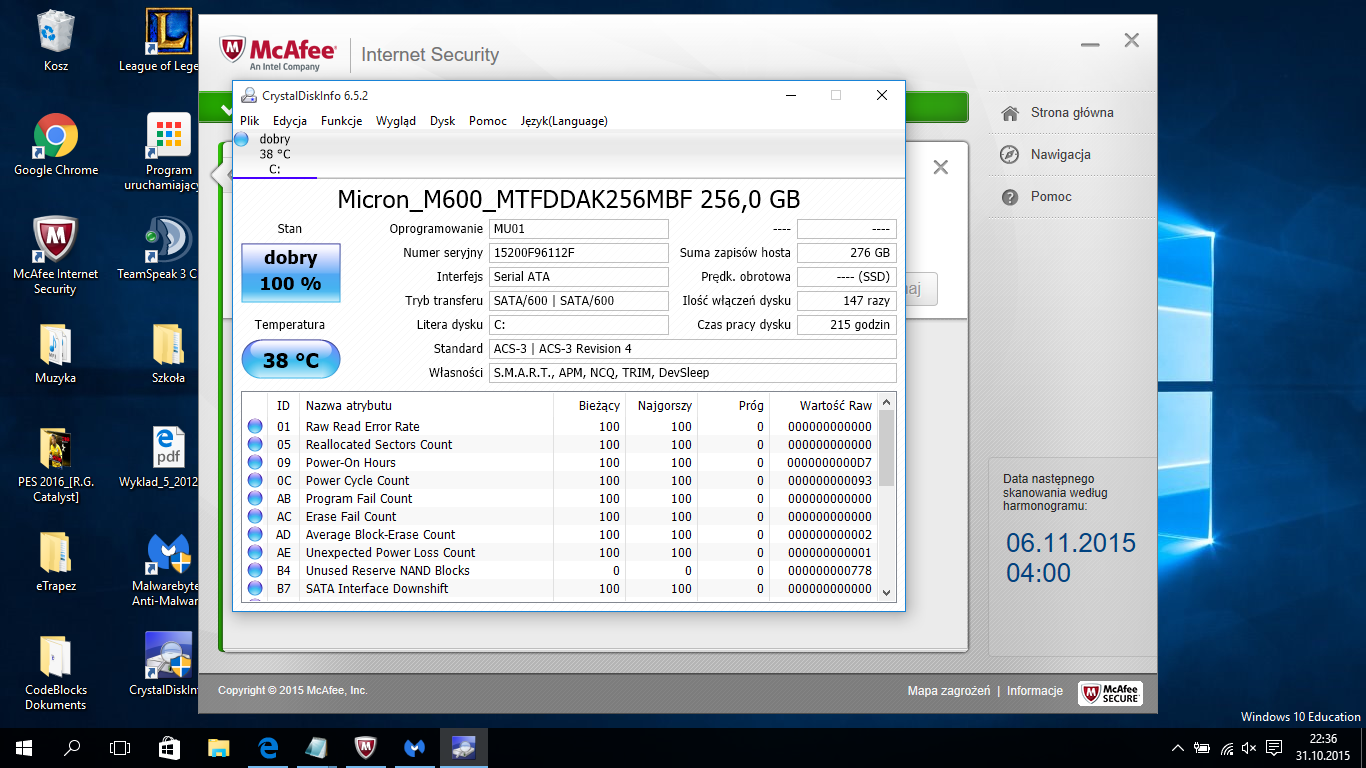Open the Informacje link in McAfee
This screenshot has width=1366, height=768.
coord(1035,691)
